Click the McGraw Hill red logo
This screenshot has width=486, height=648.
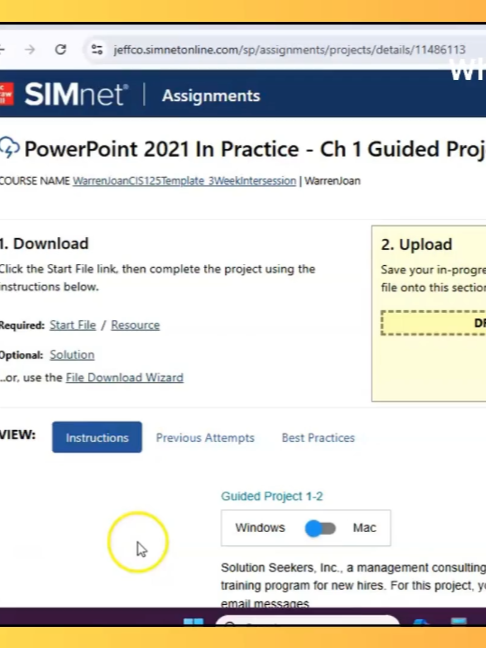click(6, 94)
